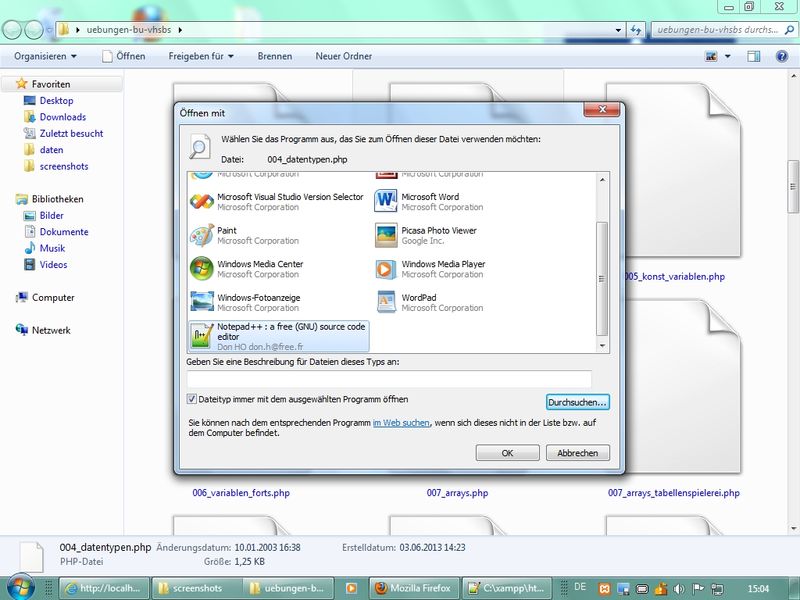This screenshot has width=800, height=600.
Task: Pick the Windows-Fotoanzeige icon
Action: pyautogui.click(x=201, y=302)
